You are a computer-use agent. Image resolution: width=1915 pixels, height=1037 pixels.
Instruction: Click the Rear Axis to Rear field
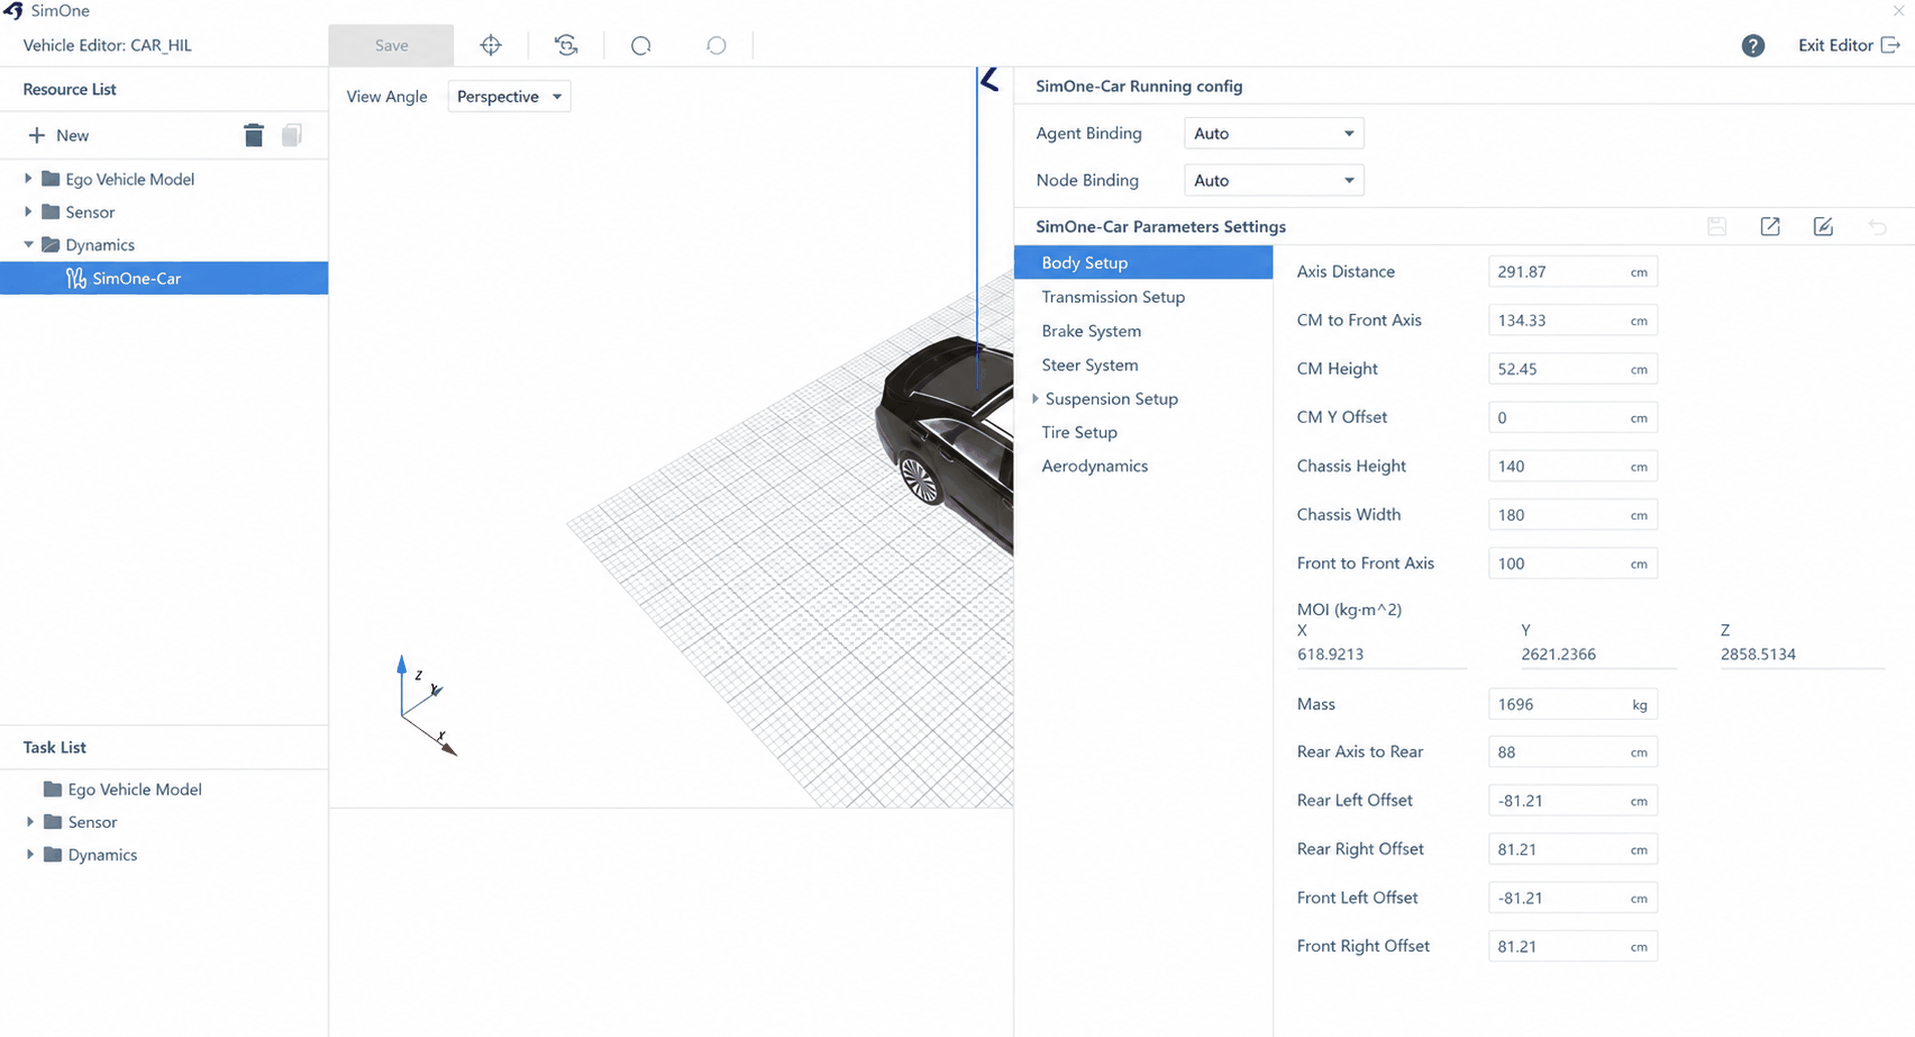tap(1572, 752)
